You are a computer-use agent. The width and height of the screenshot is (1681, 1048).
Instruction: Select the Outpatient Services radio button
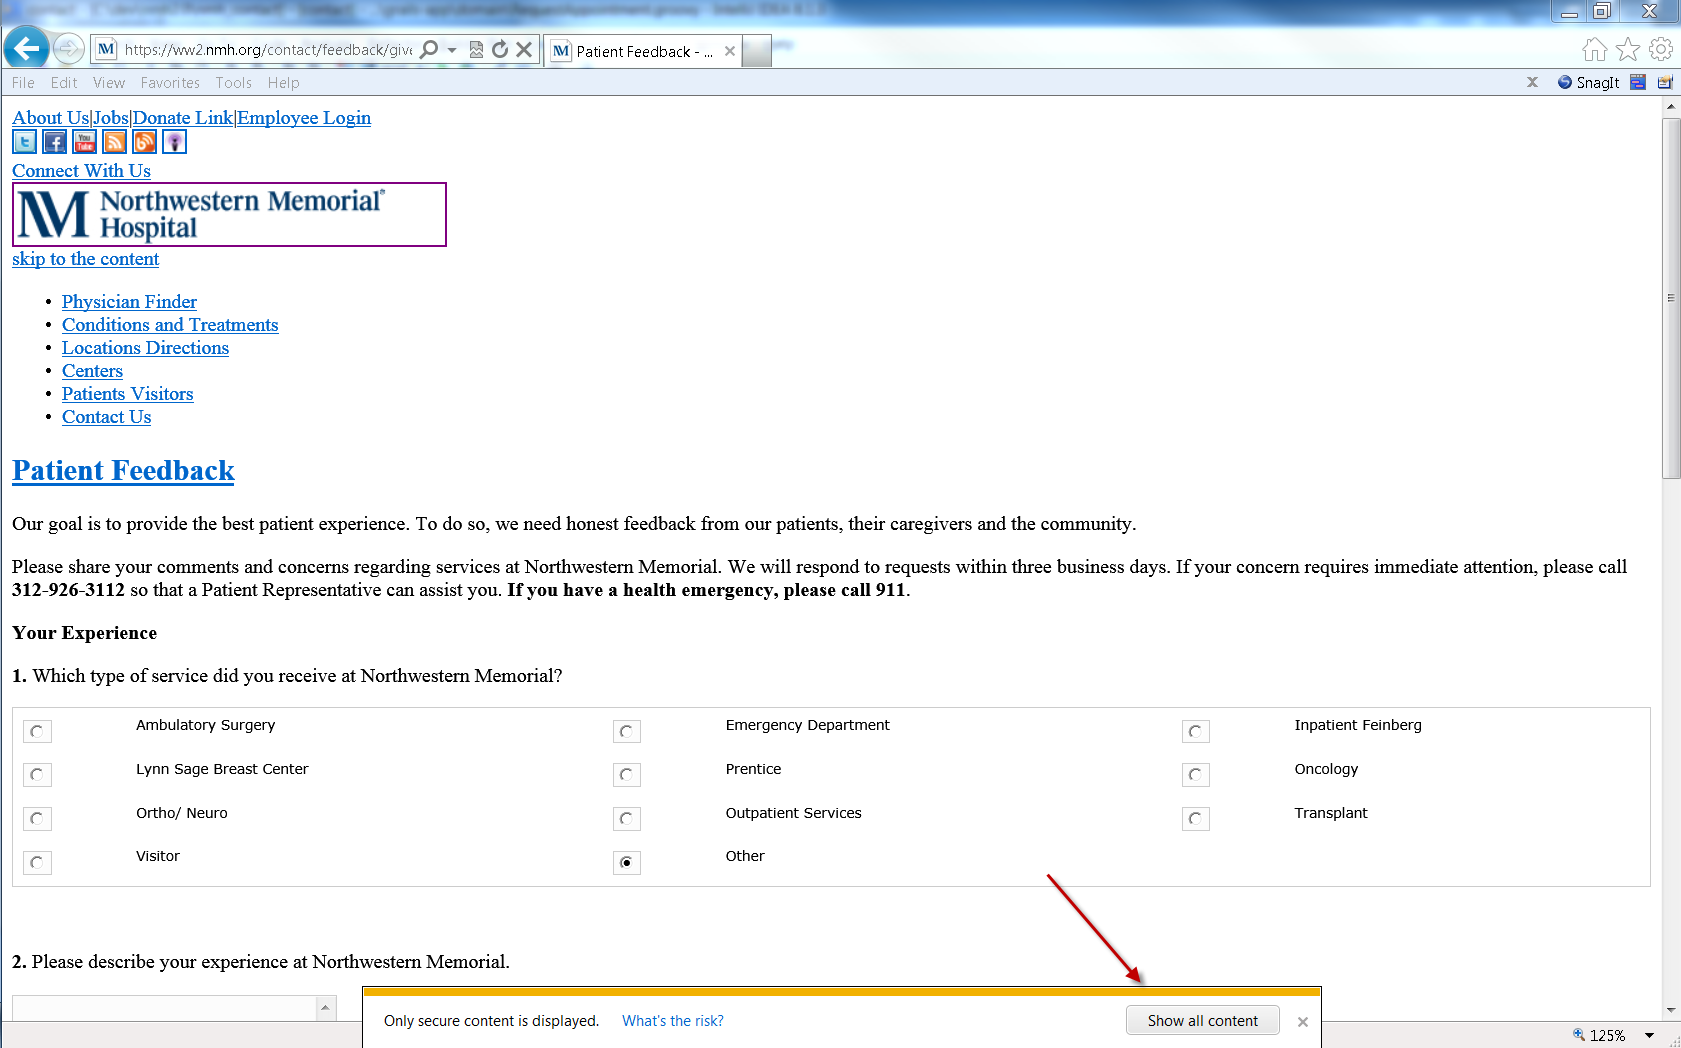[627, 819]
